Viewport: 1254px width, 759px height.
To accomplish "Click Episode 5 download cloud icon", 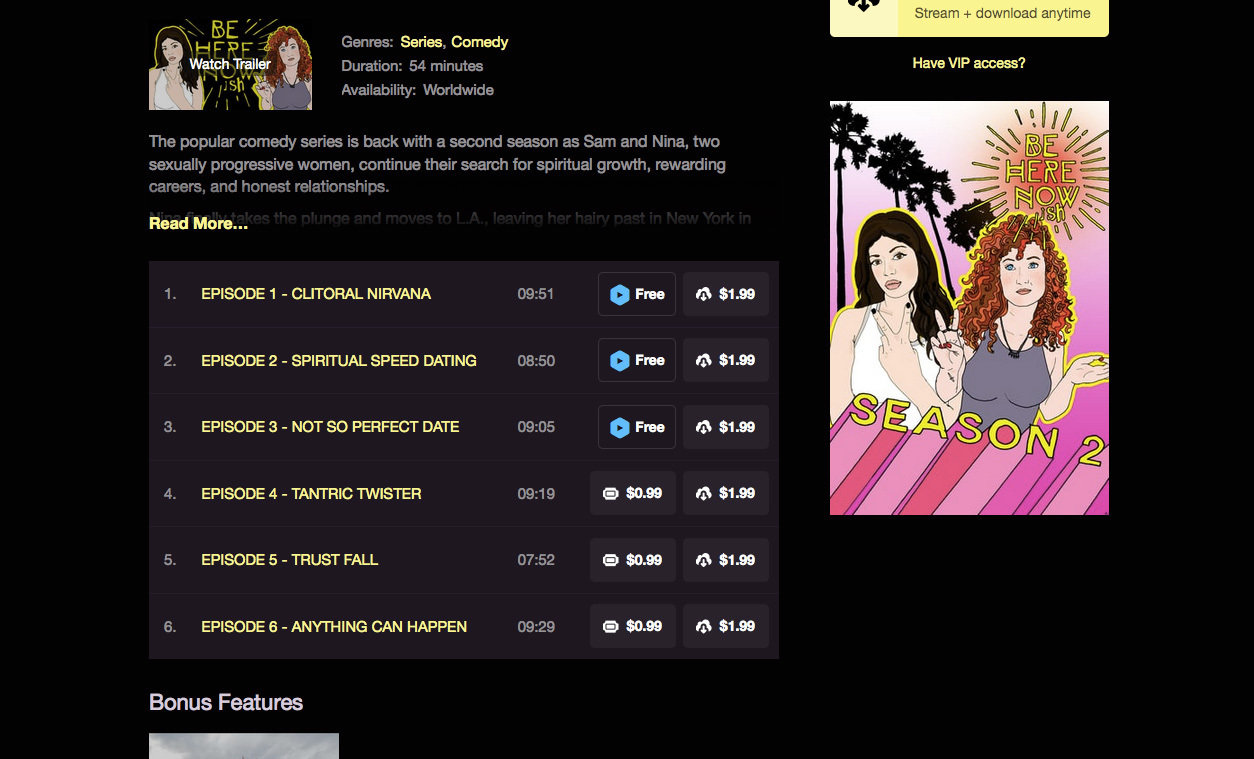I will coord(703,560).
